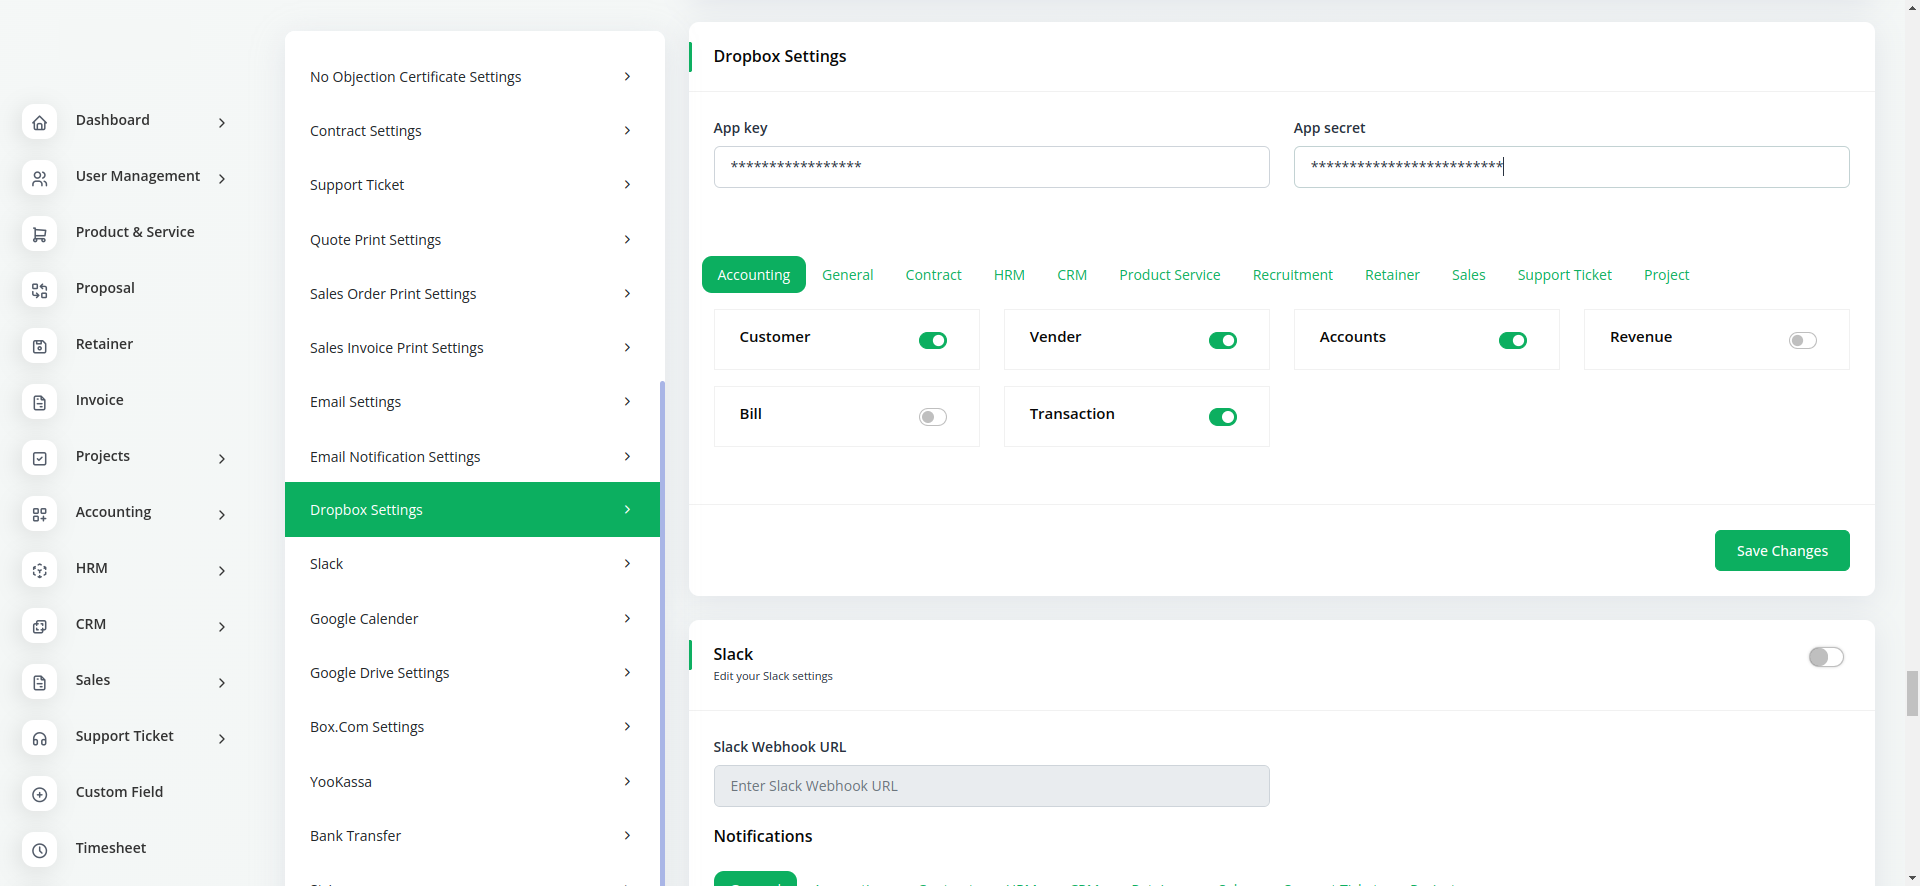Expand the Projects sidebar menu arrow

tap(222, 459)
